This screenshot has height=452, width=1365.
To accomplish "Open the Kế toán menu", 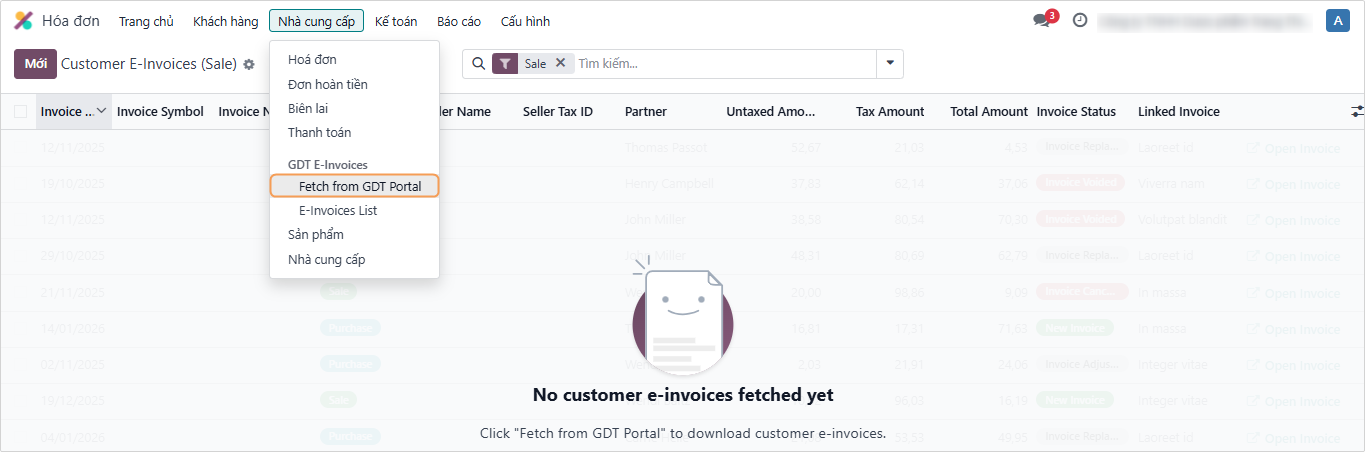I will [397, 21].
